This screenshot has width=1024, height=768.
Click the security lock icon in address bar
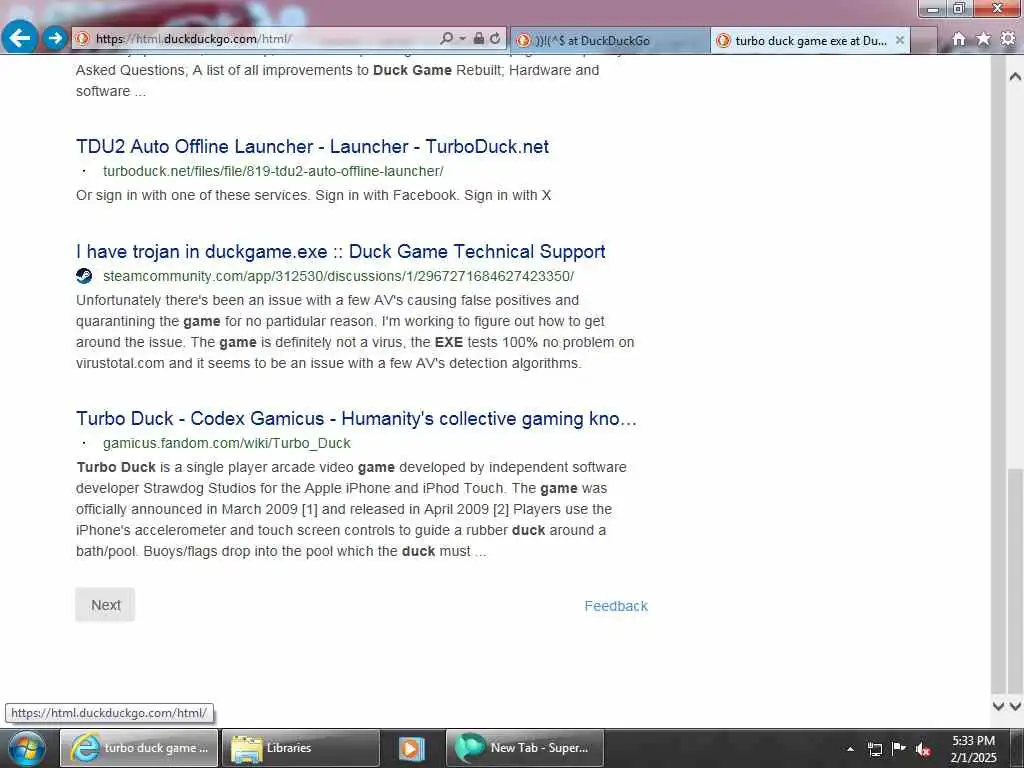[x=479, y=39]
